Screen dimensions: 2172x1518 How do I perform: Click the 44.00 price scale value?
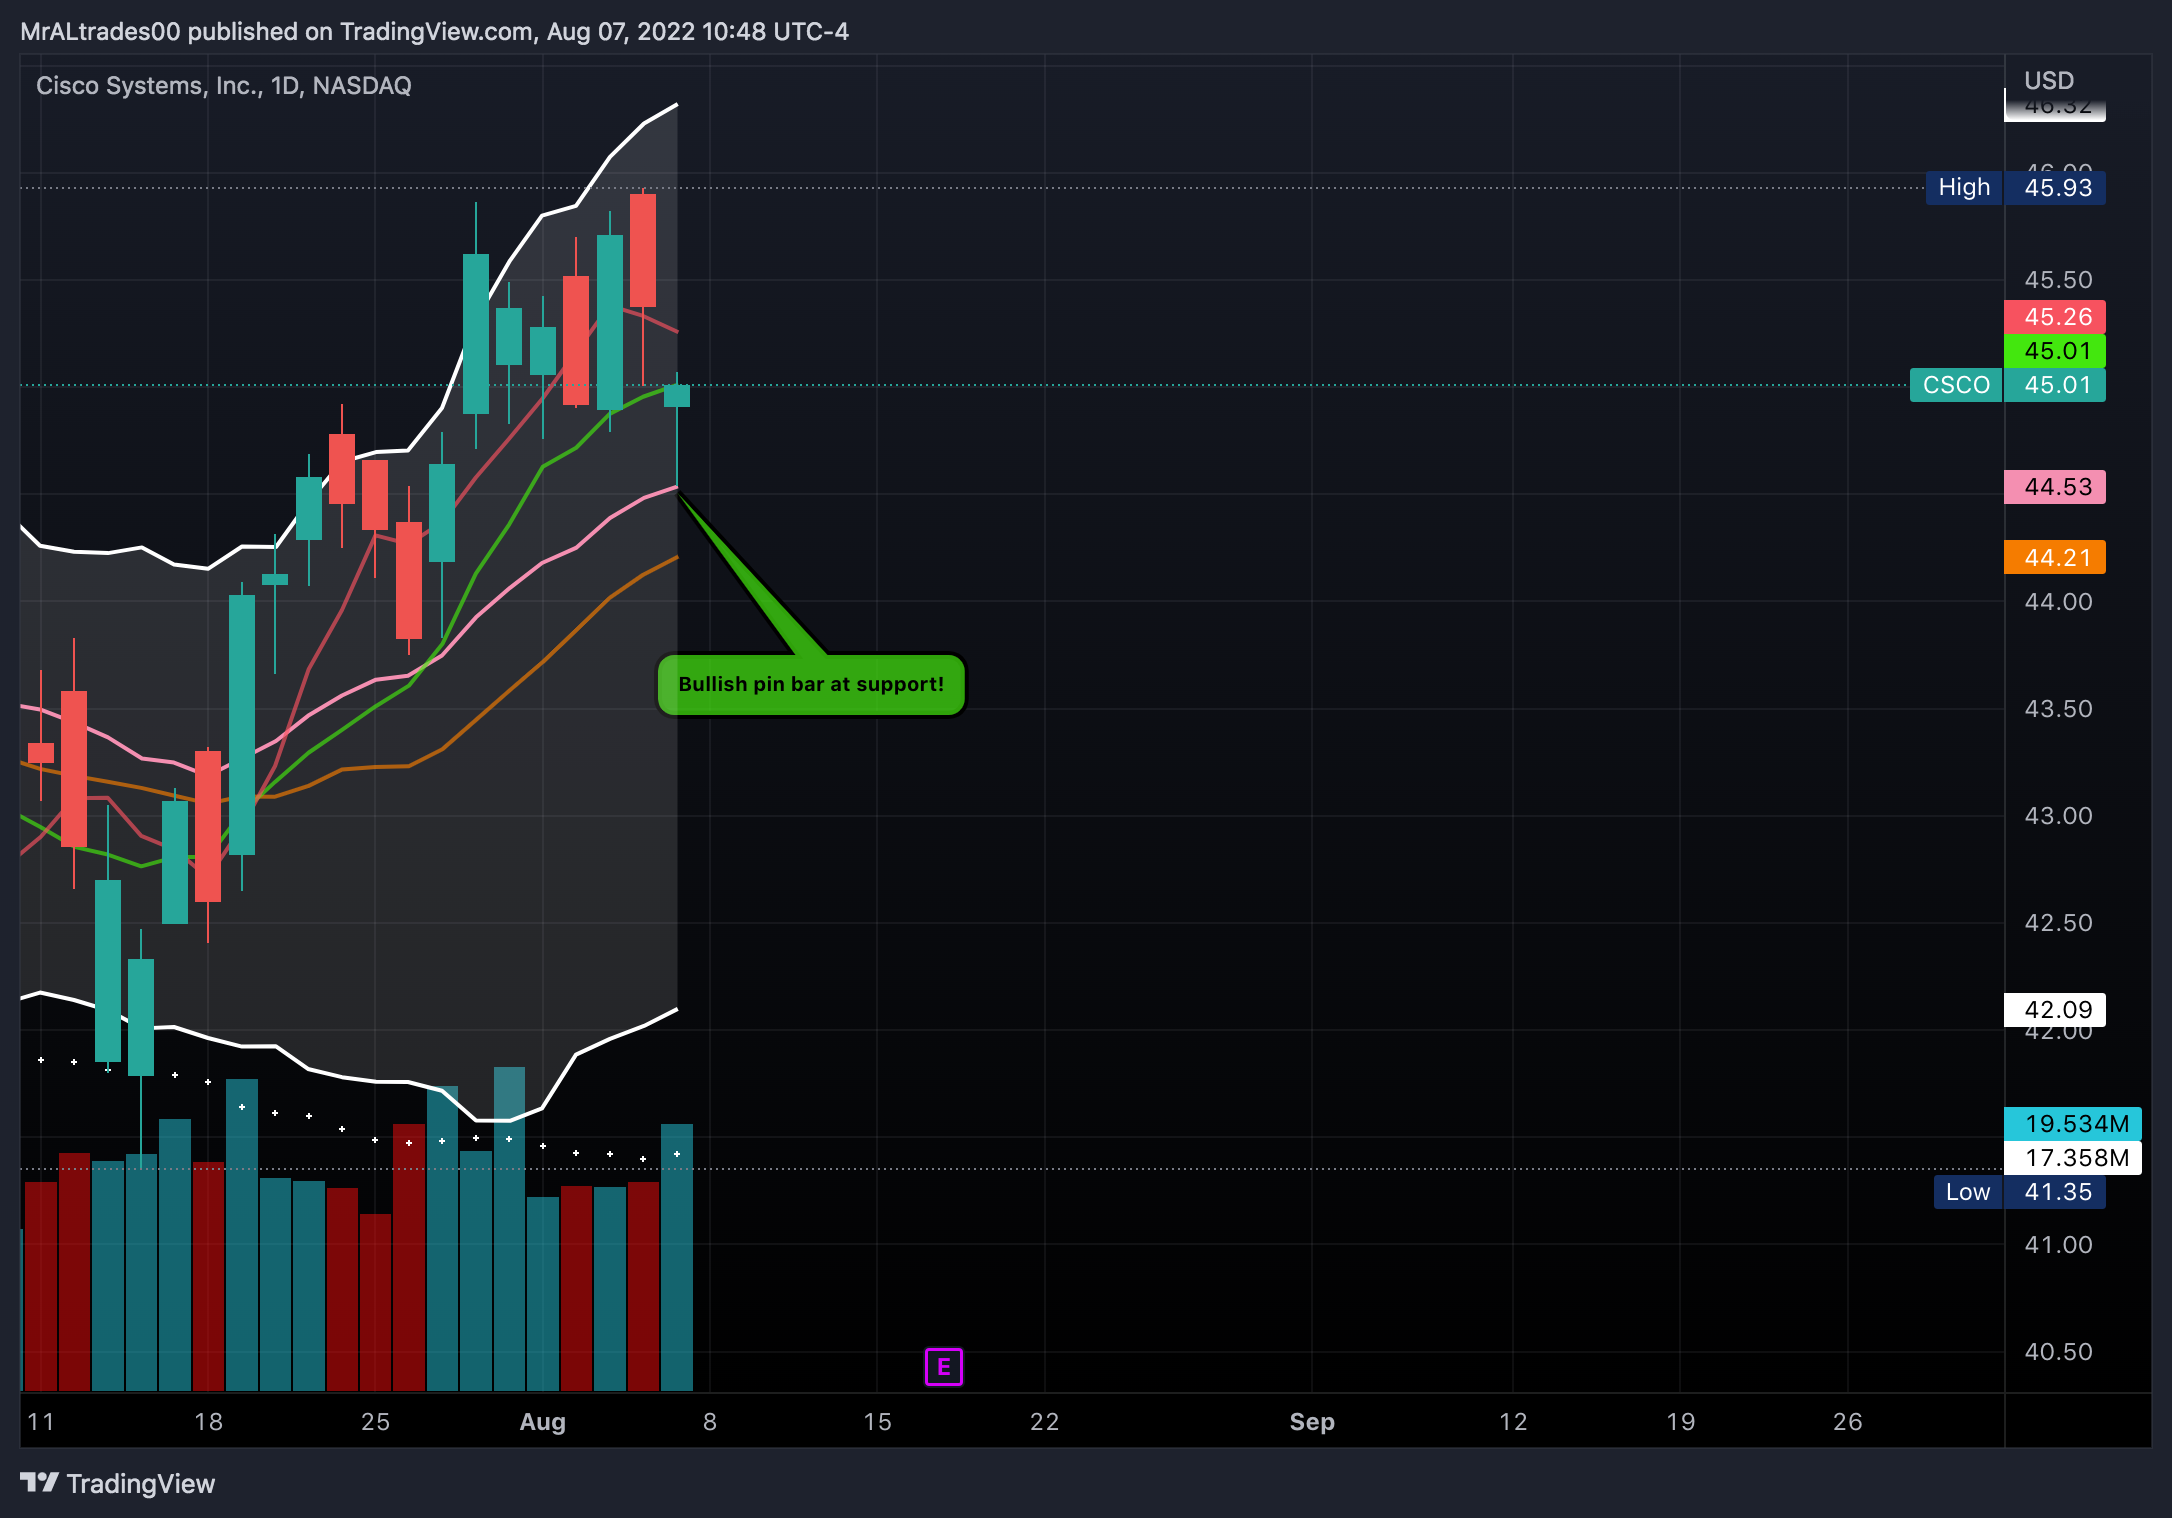2058,602
